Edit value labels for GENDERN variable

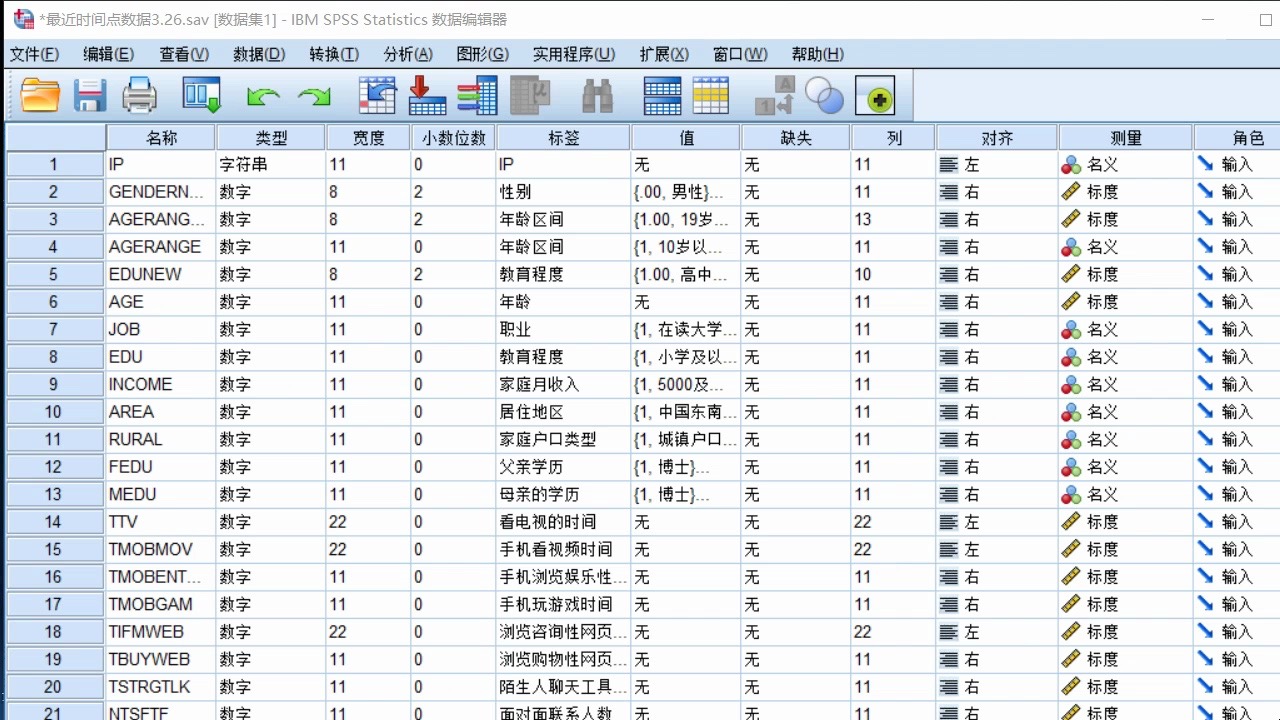pyautogui.click(x=684, y=192)
